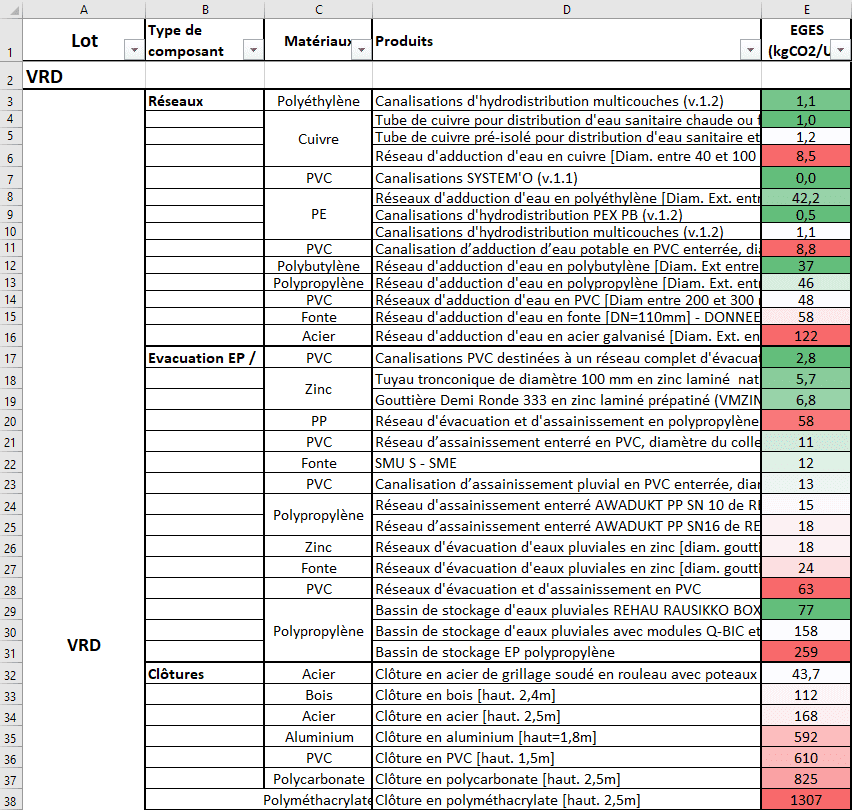Select the SMU S - SME product cell

567,463
